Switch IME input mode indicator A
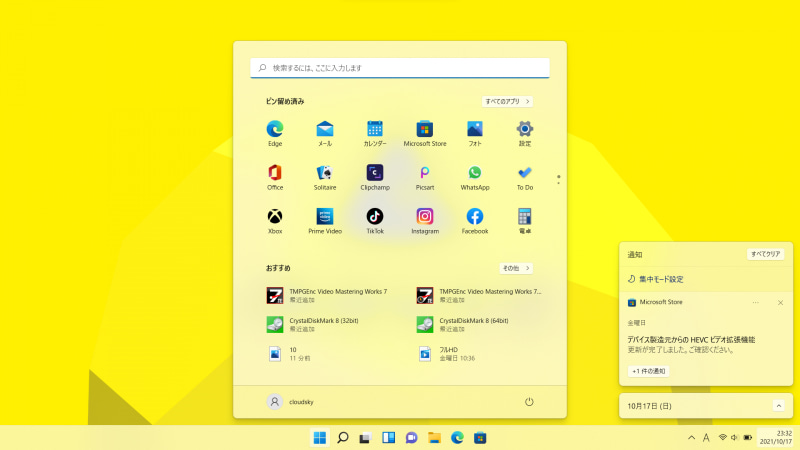Screen dimensions: 800x450 (x=706, y=438)
